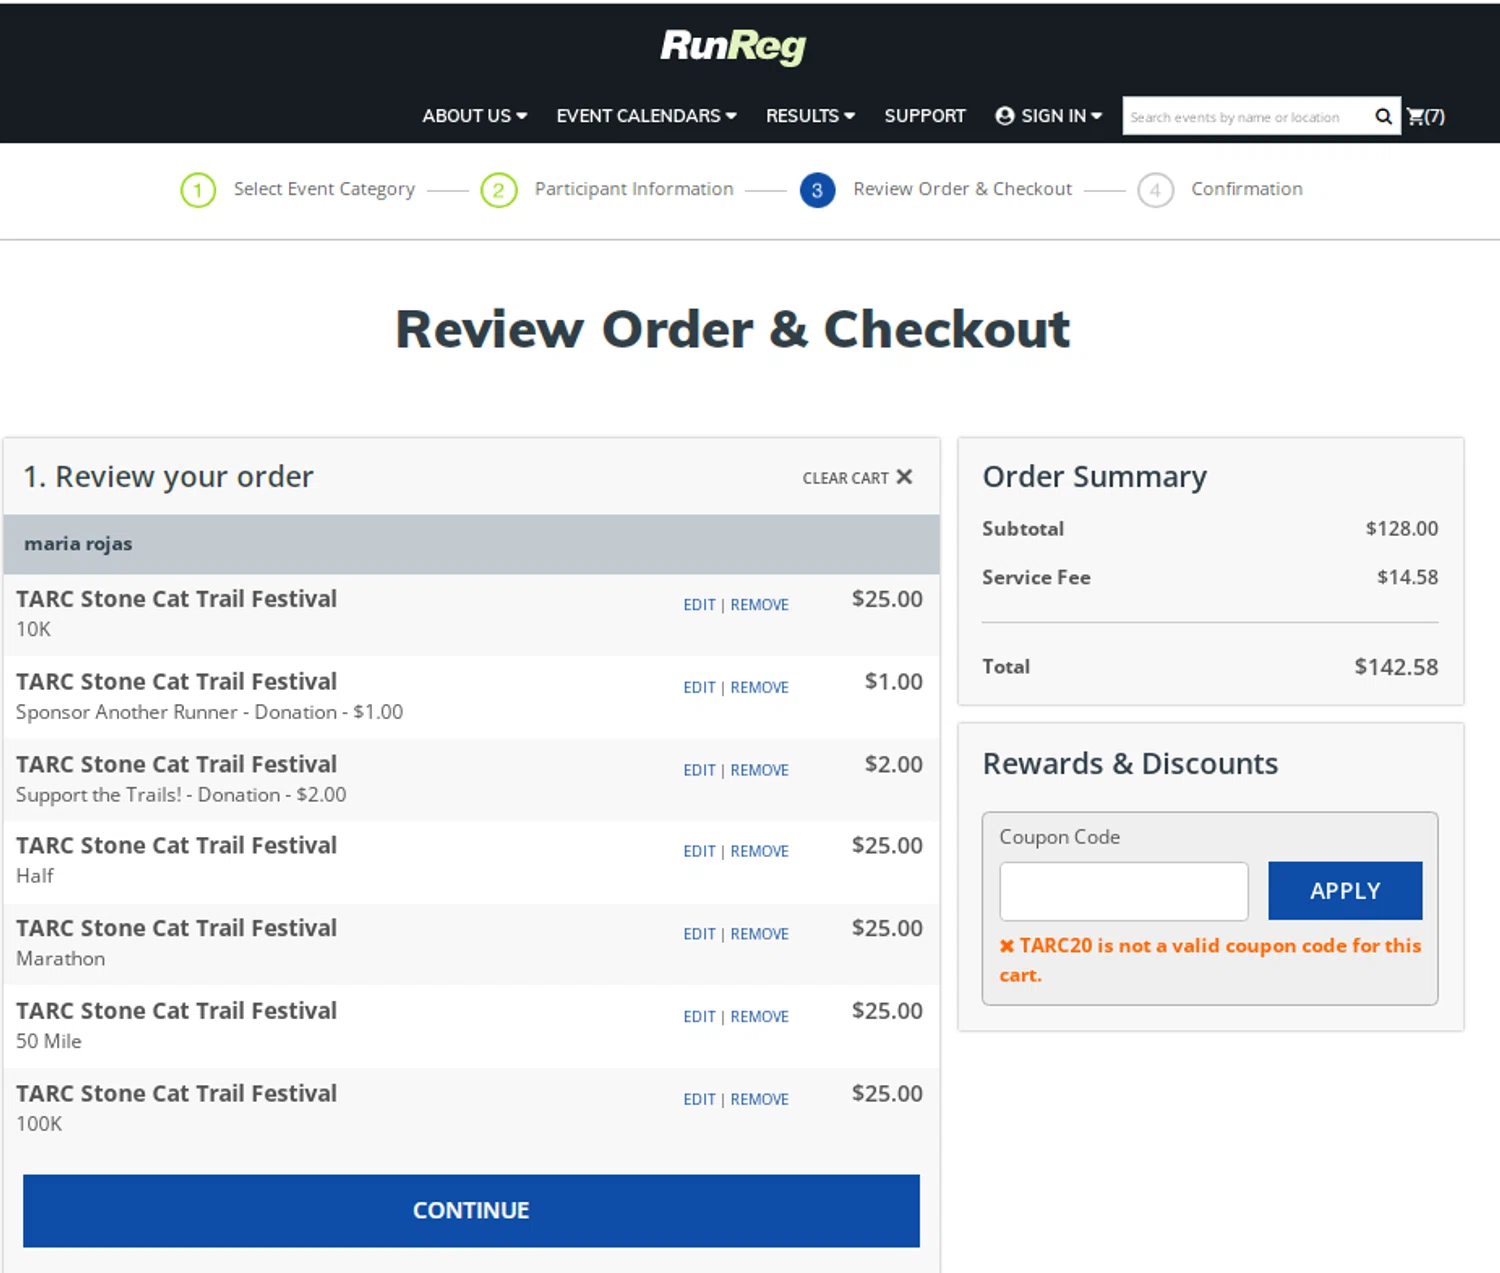The height and width of the screenshot is (1273, 1500).
Task: Remove the 10K registration
Action: pyautogui.click(x=759, y=605)
